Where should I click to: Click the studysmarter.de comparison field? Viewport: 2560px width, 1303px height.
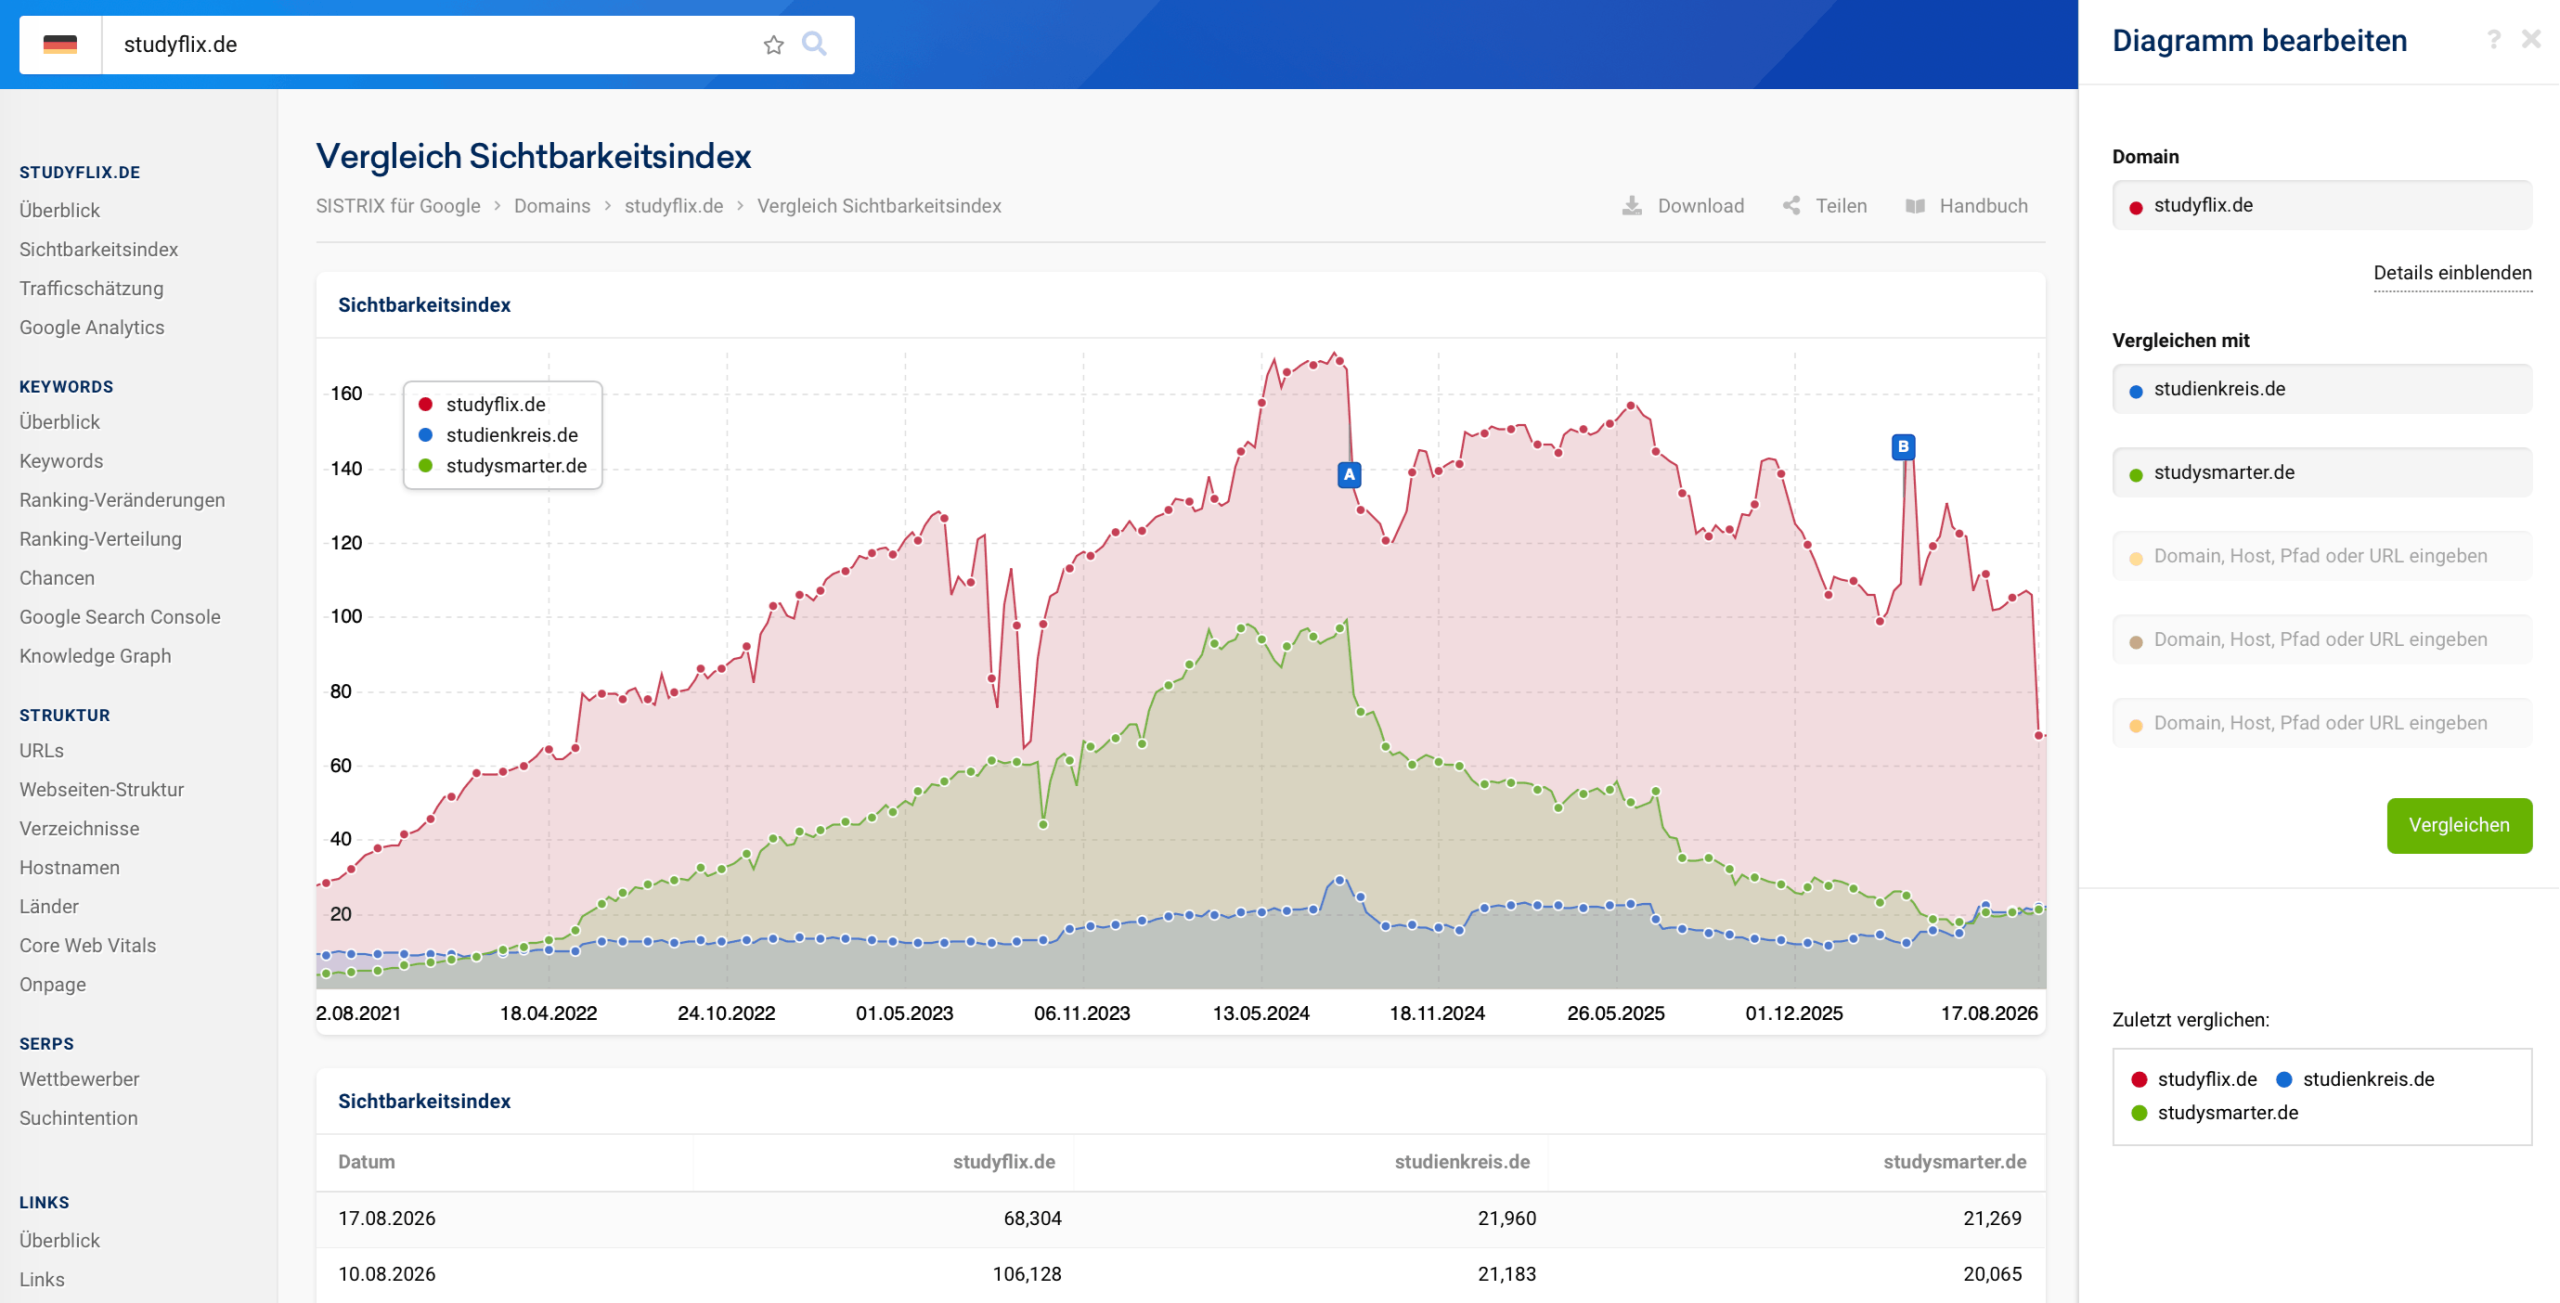(x=2322, y=472)
